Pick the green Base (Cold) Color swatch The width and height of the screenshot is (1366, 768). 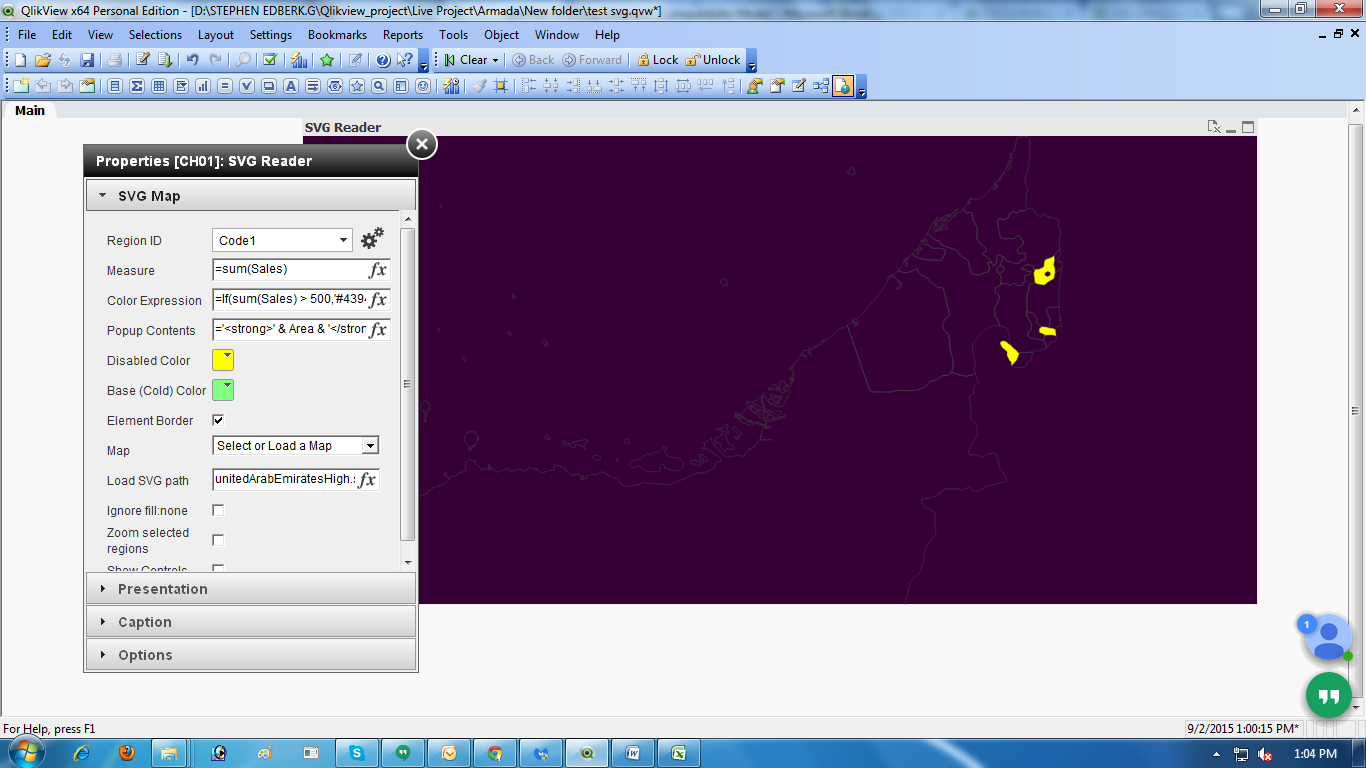pos(223,390)
